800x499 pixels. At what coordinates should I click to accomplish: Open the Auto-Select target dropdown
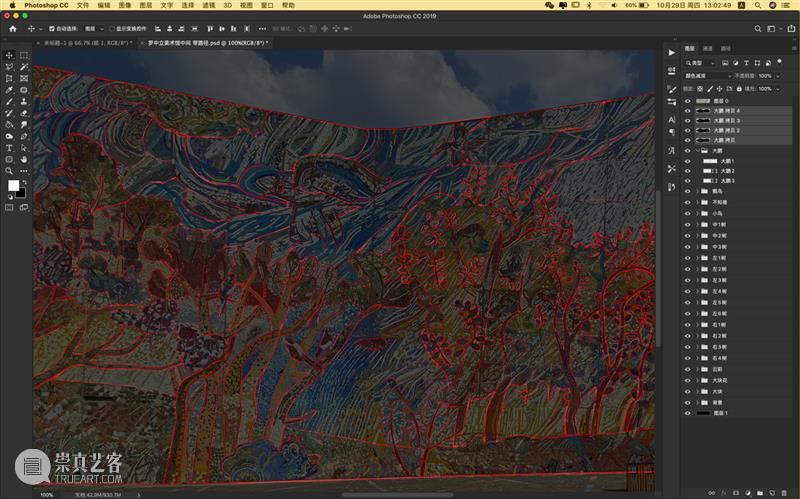coord(94,29)
